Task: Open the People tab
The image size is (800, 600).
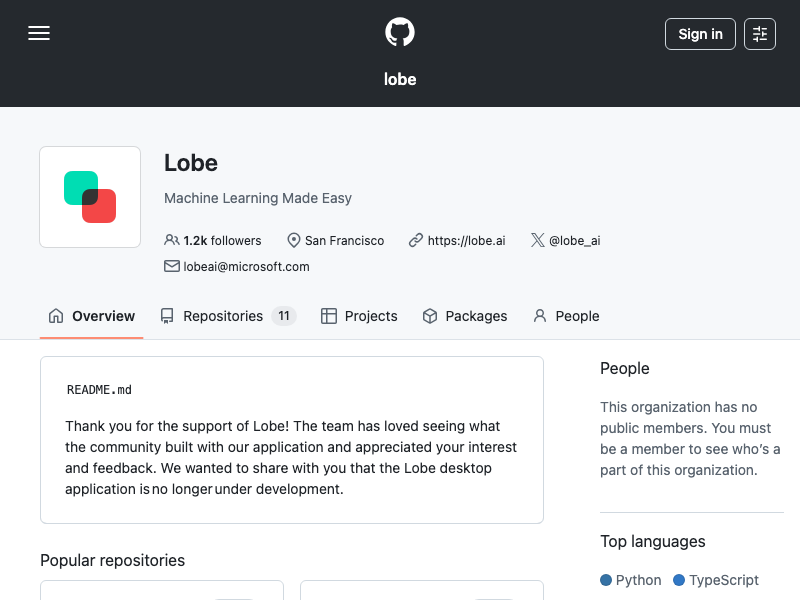Action: click(x=566, y=316)
